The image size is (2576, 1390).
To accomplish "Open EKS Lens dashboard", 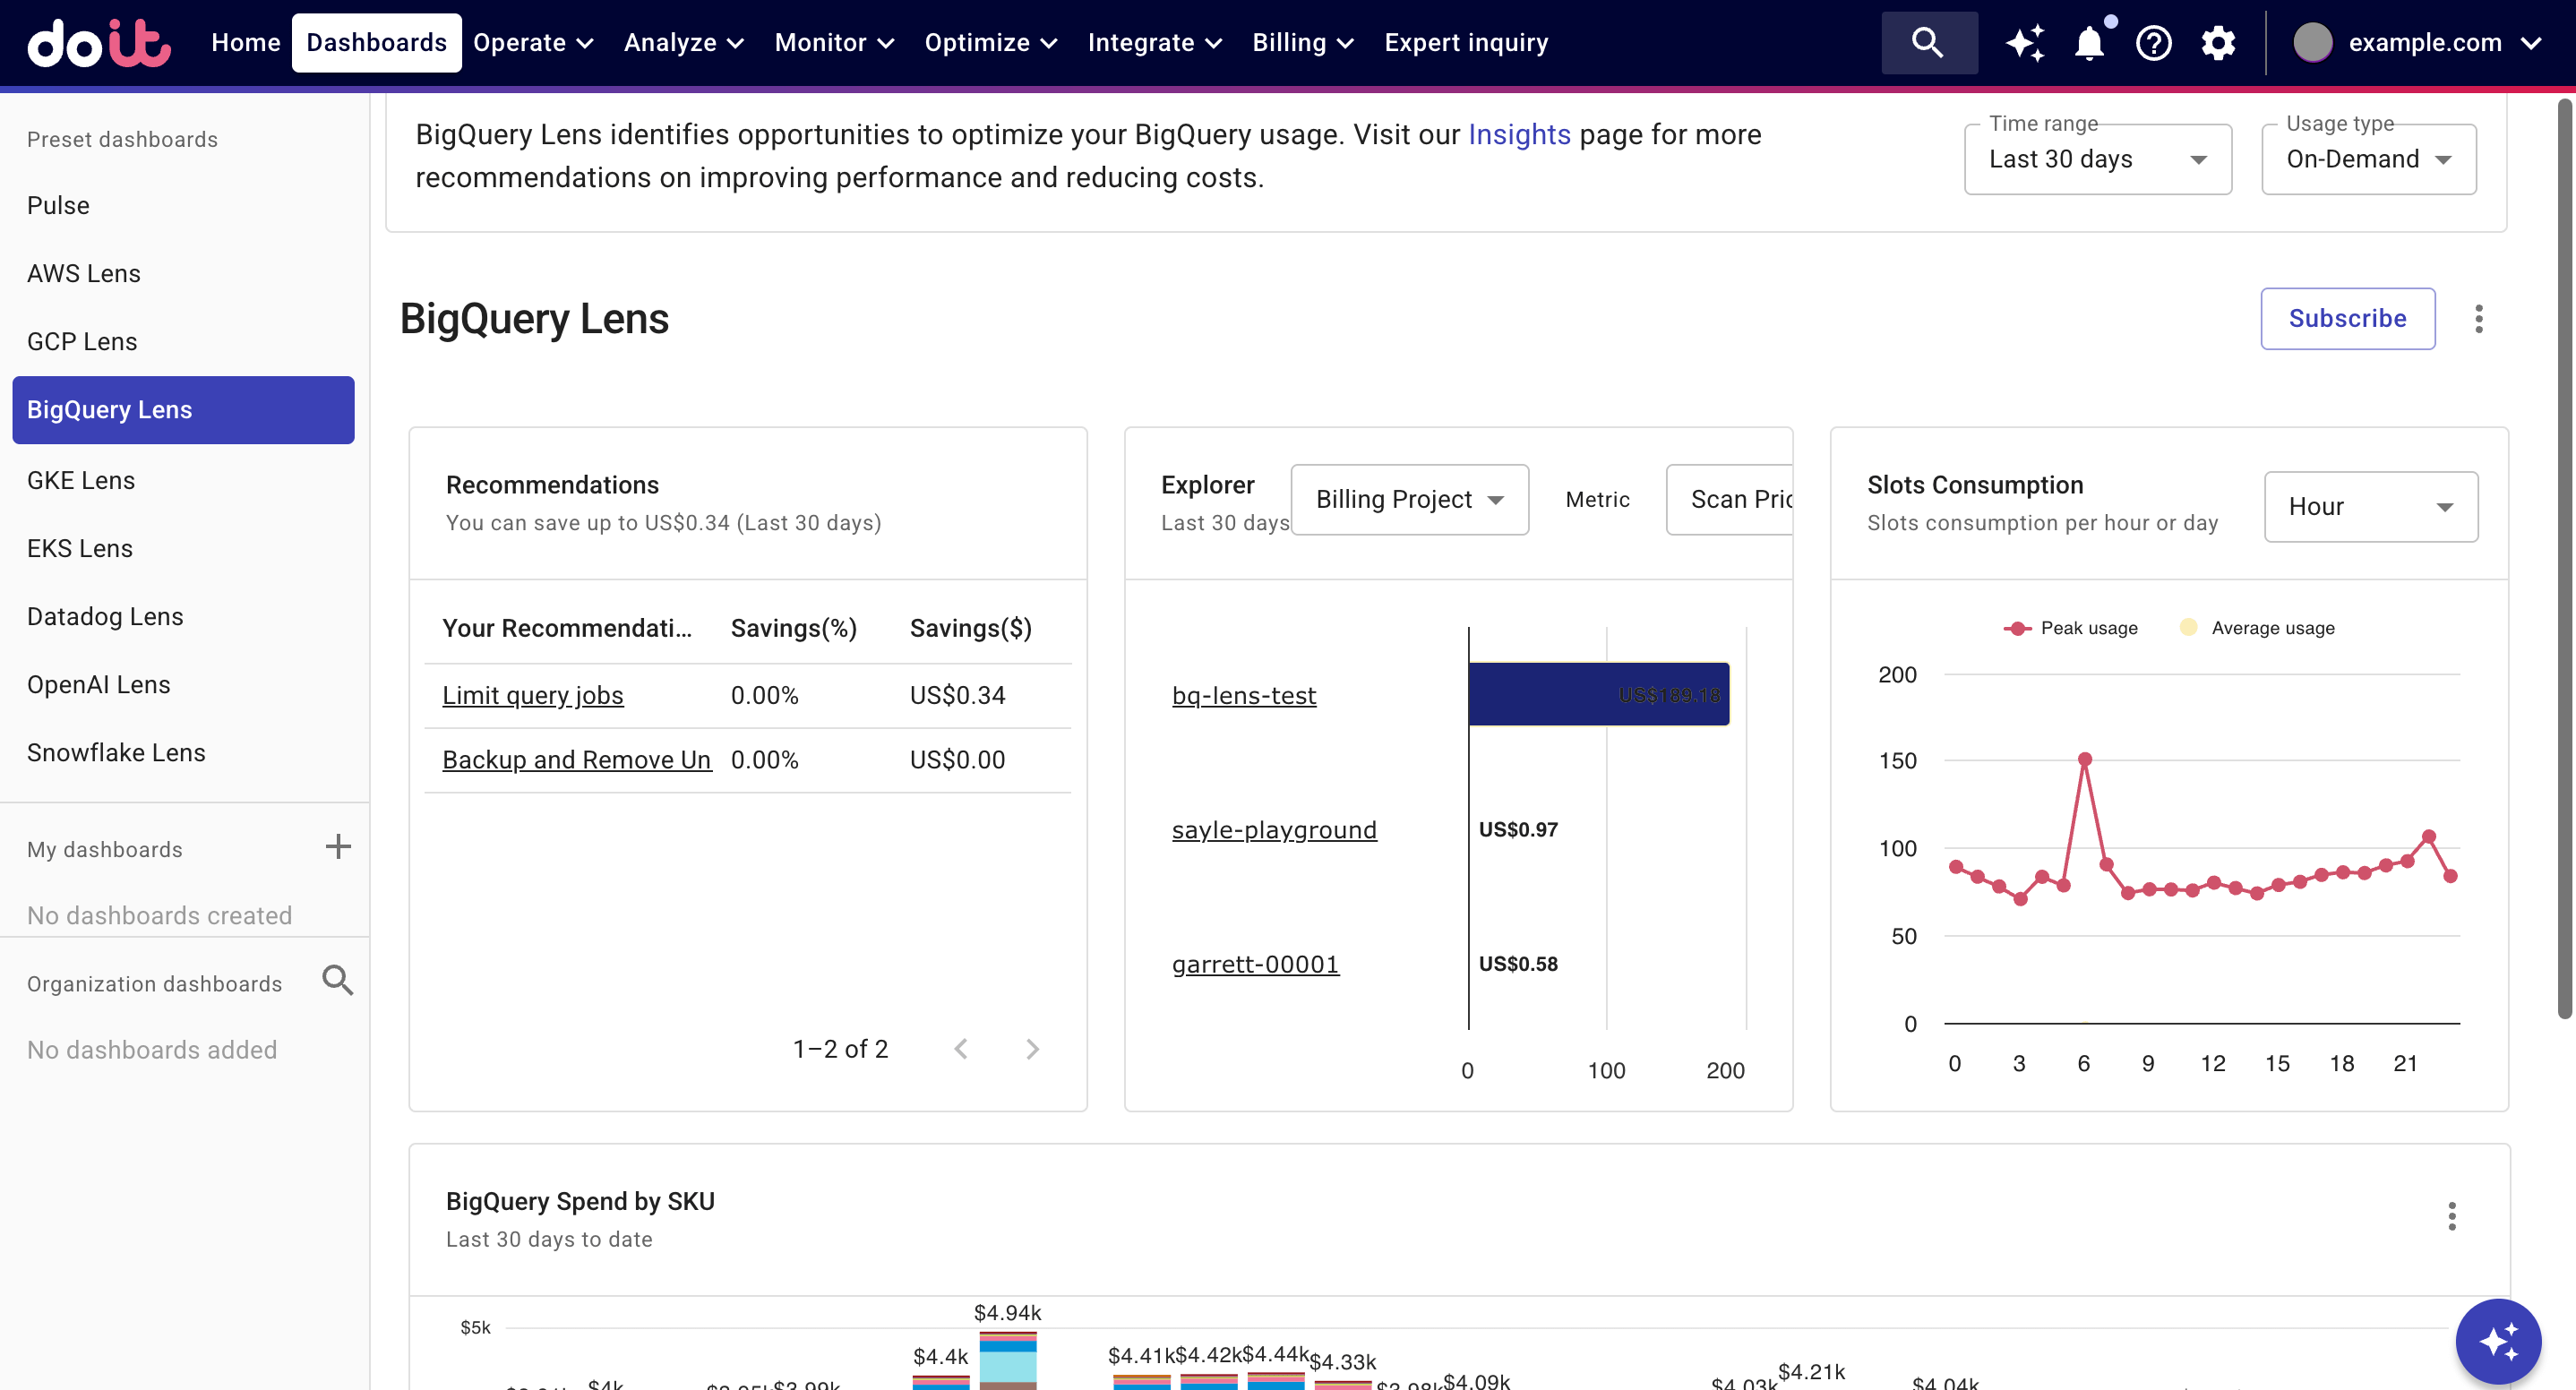I will point(80,548).
